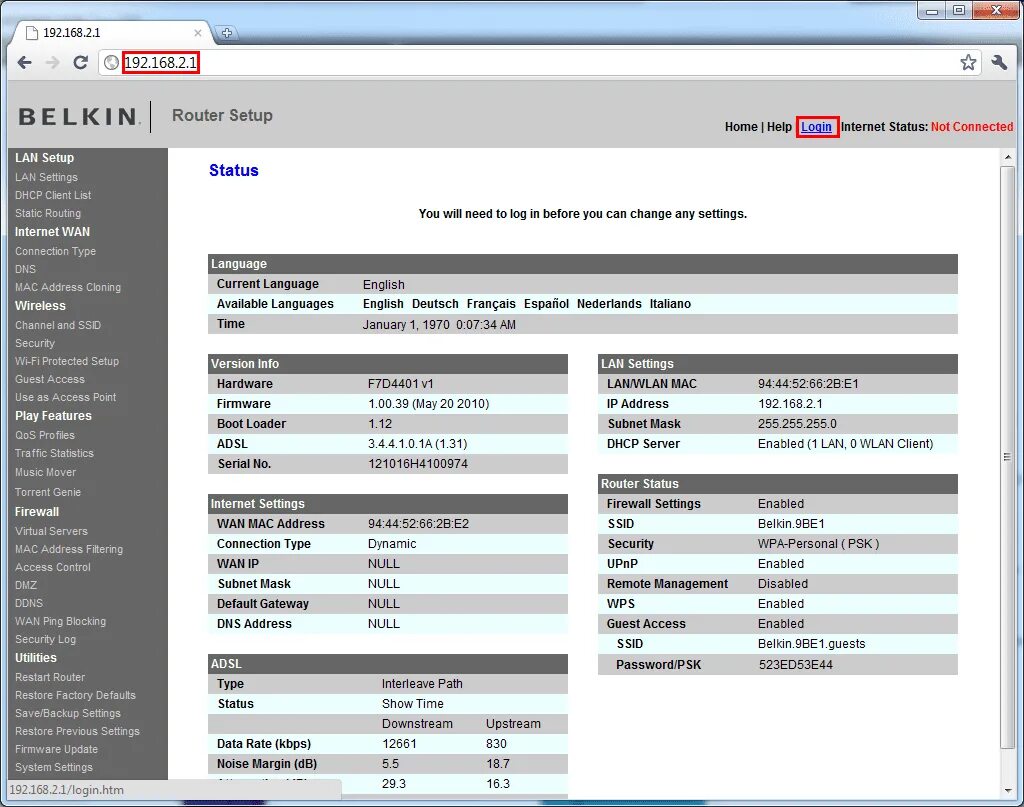Screen dimensions: 1024x807
Task: Open MAC Address Cloning page
Action: pyautogui.click(x=68, y=287)
